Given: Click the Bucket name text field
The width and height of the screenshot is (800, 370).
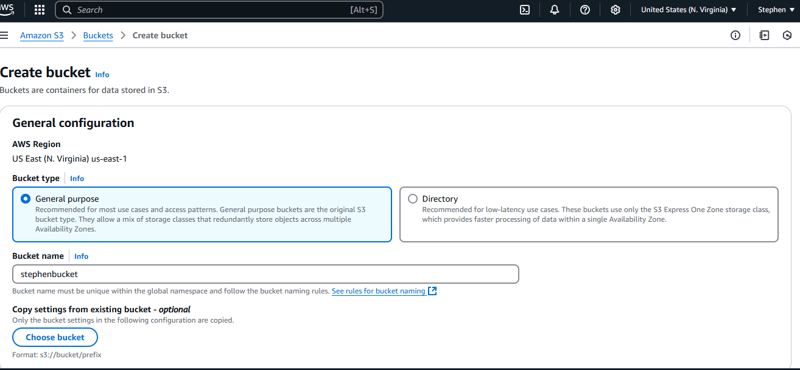Looking at the screenshot, I should (265, 274).
